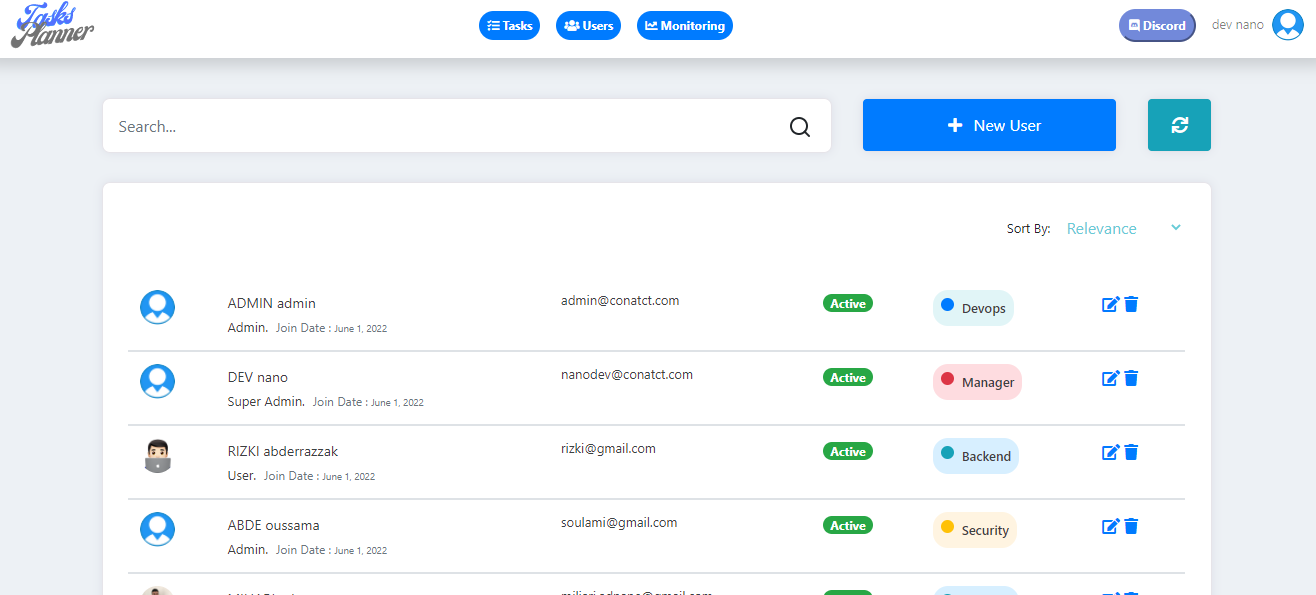The height and width of the screenshot is (595, 1316).
Task: Click RIZKI abderrazzak's profile picture
Action: [157, 455]
